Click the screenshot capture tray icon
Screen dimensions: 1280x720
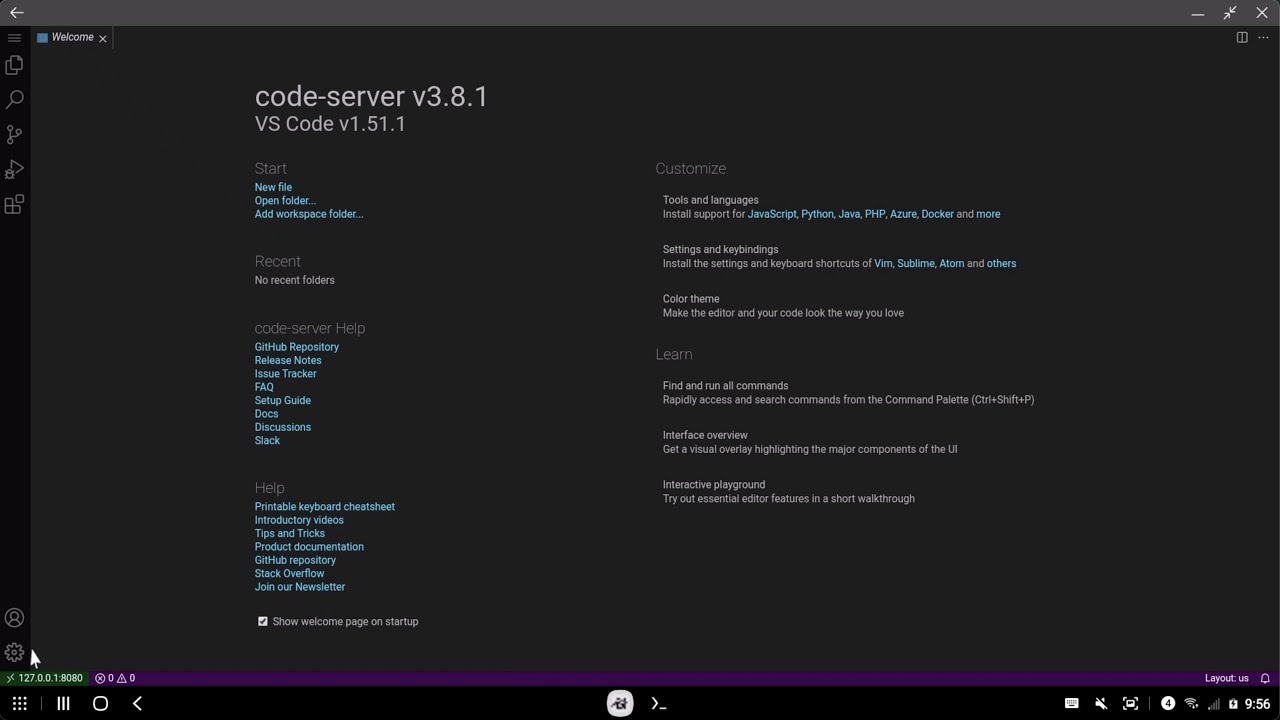[1131, 704]
